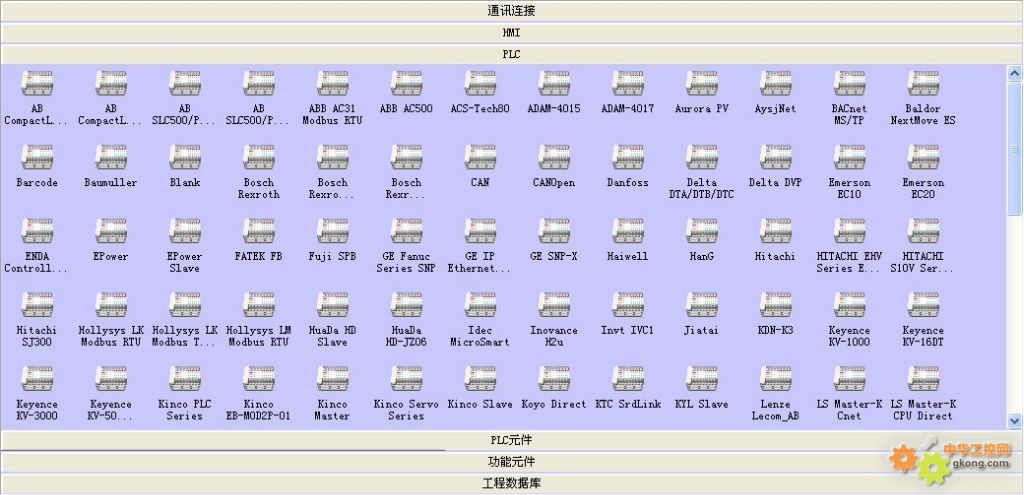This screenshot has width=1024, height=495.
Task: Select the HanG device icon
Action: pyautogui.click(x=701, y=231)
